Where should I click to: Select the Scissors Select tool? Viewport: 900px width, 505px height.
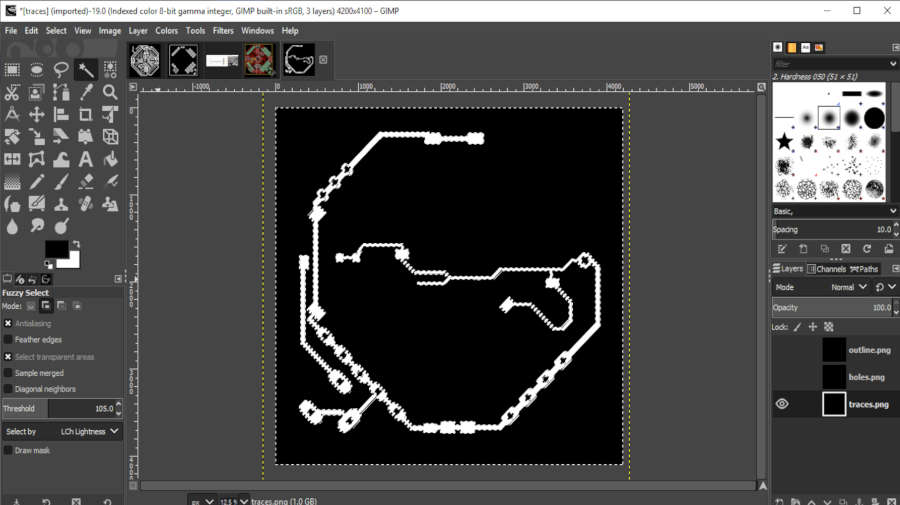coord(12,92)
